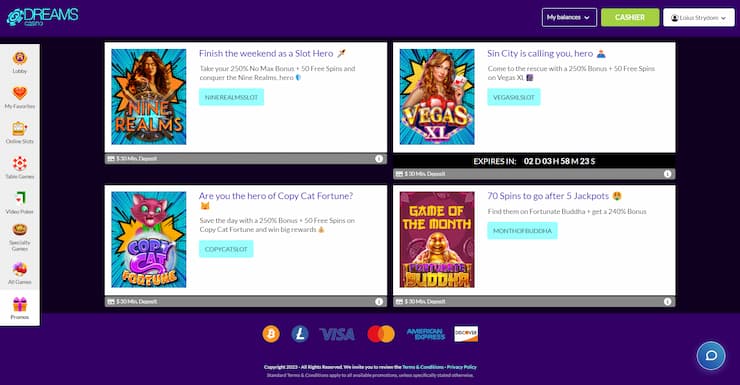
Task: Copy the COPYCATSLOT coupon code
Action: 226,249
